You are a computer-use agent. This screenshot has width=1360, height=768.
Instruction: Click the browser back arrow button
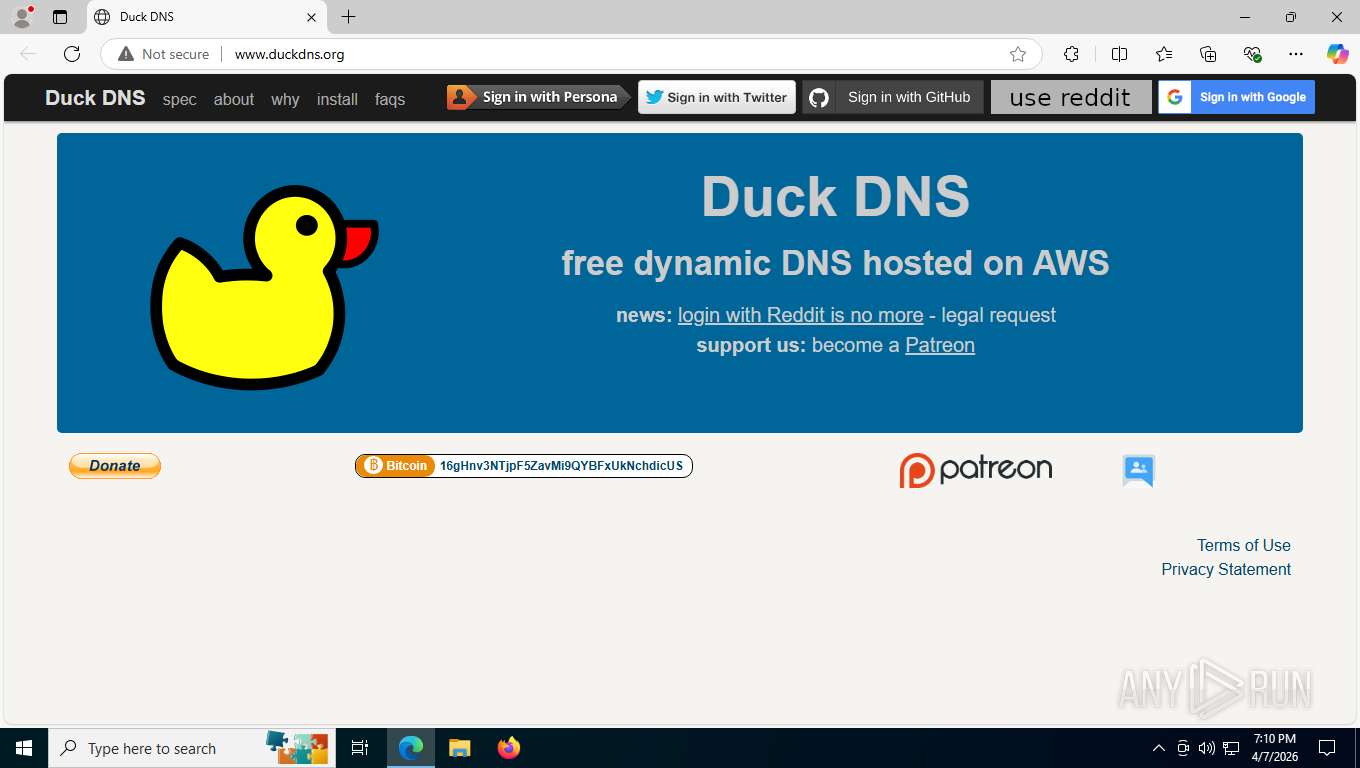click(x=28, y=54)
